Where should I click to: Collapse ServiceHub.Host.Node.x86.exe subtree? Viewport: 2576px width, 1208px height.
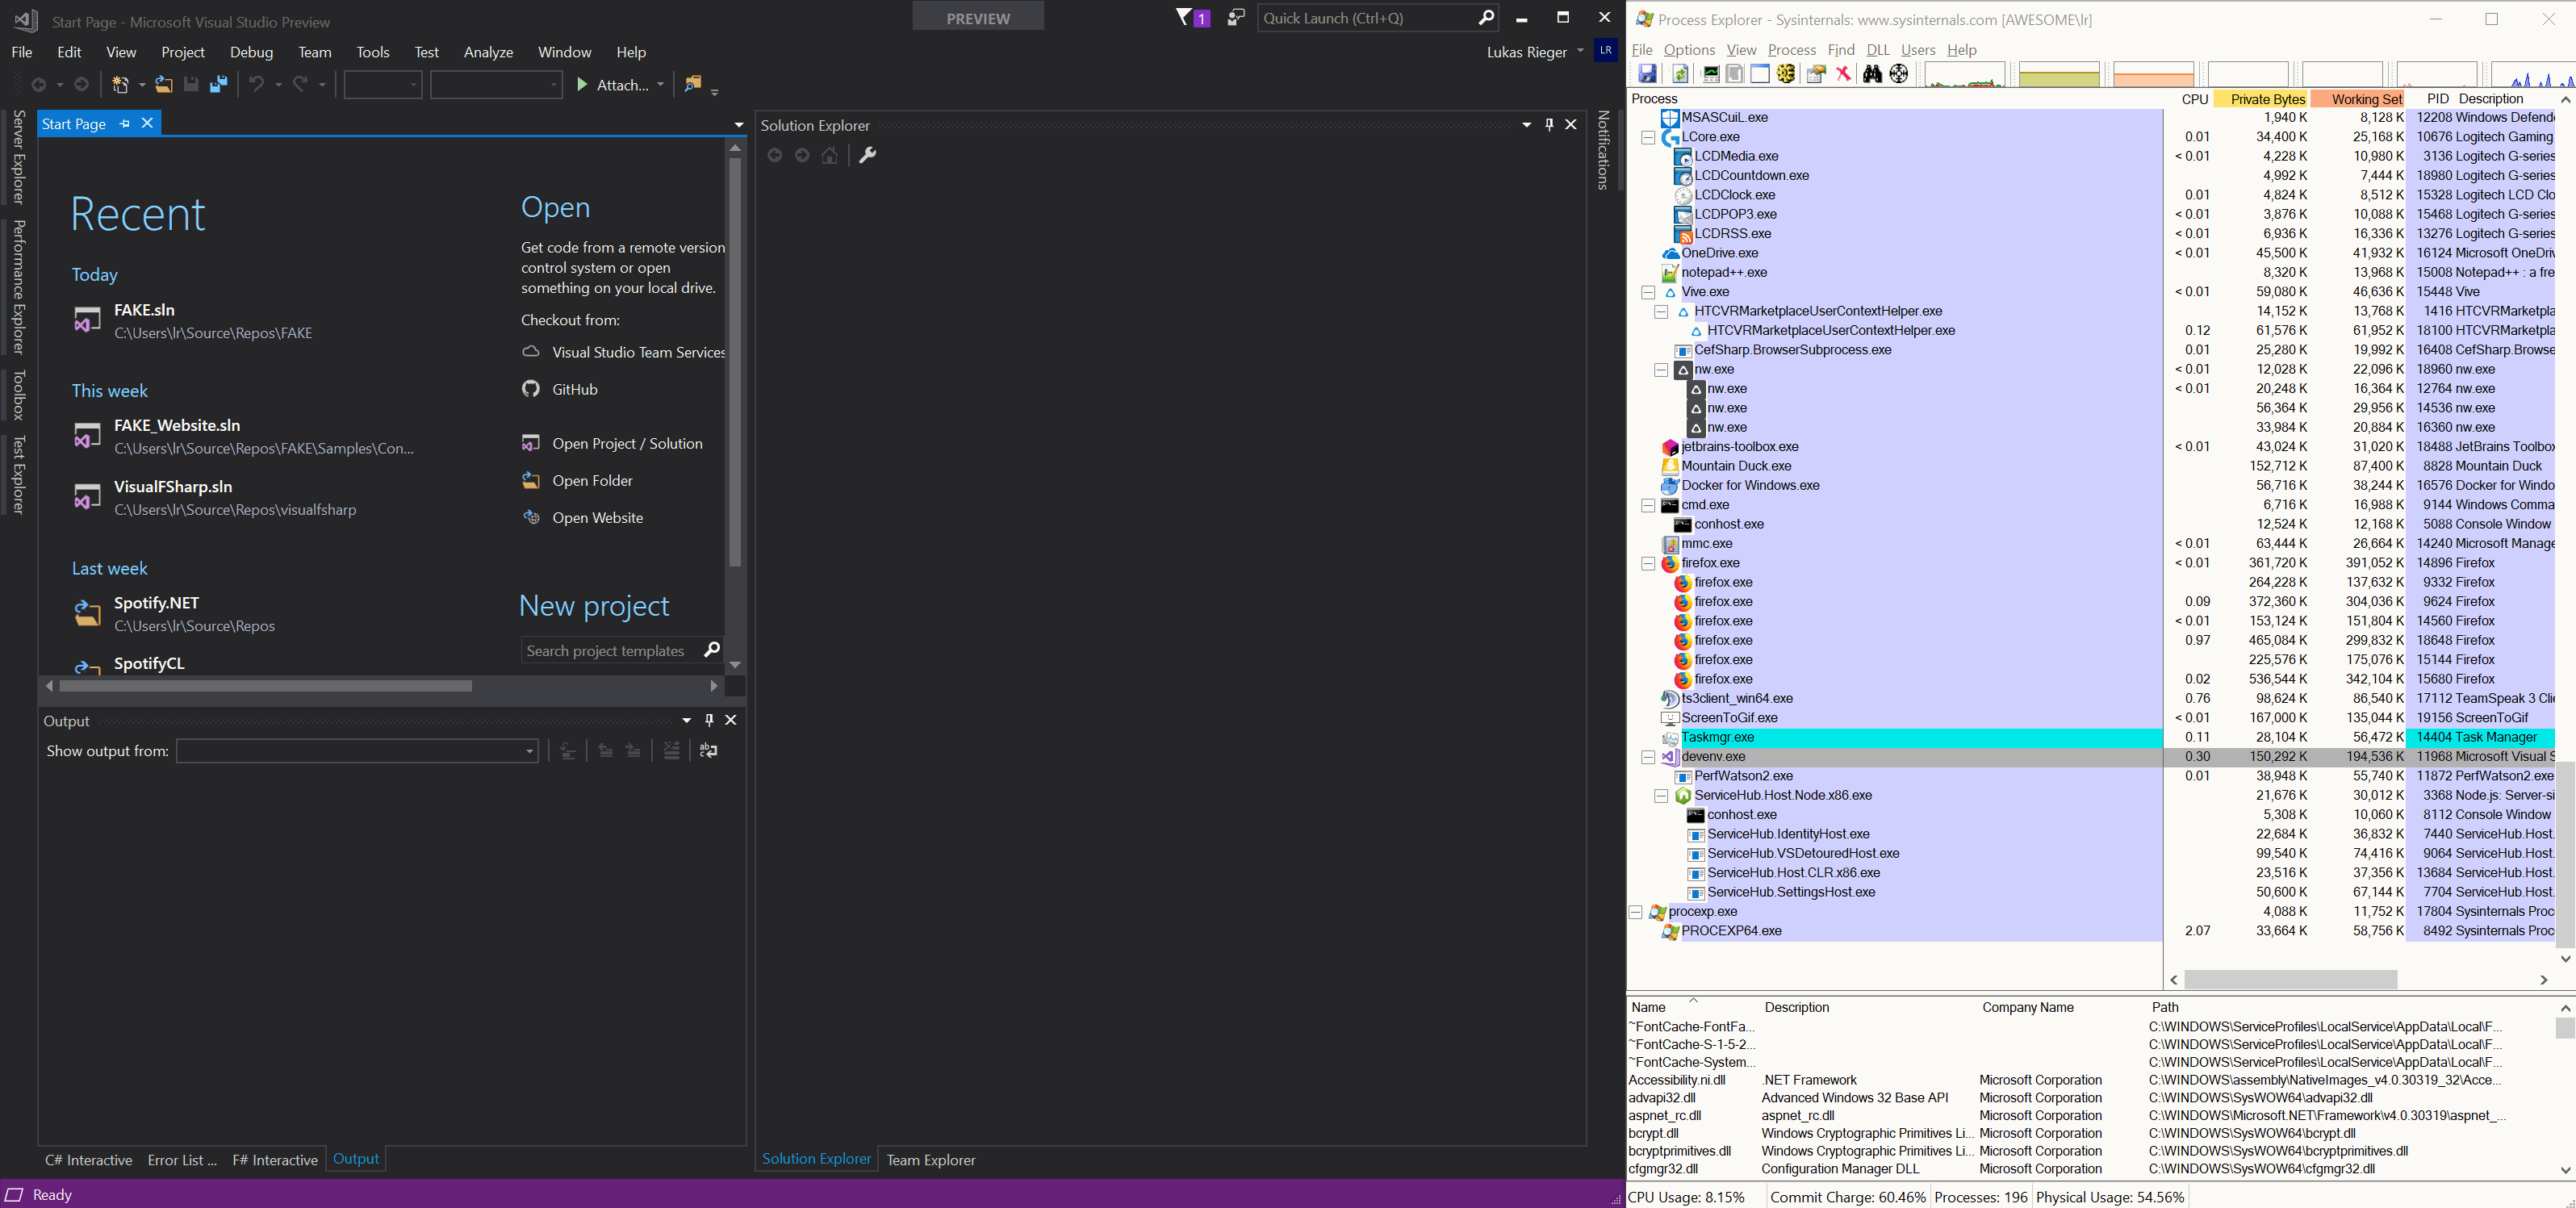point(1661,796)
